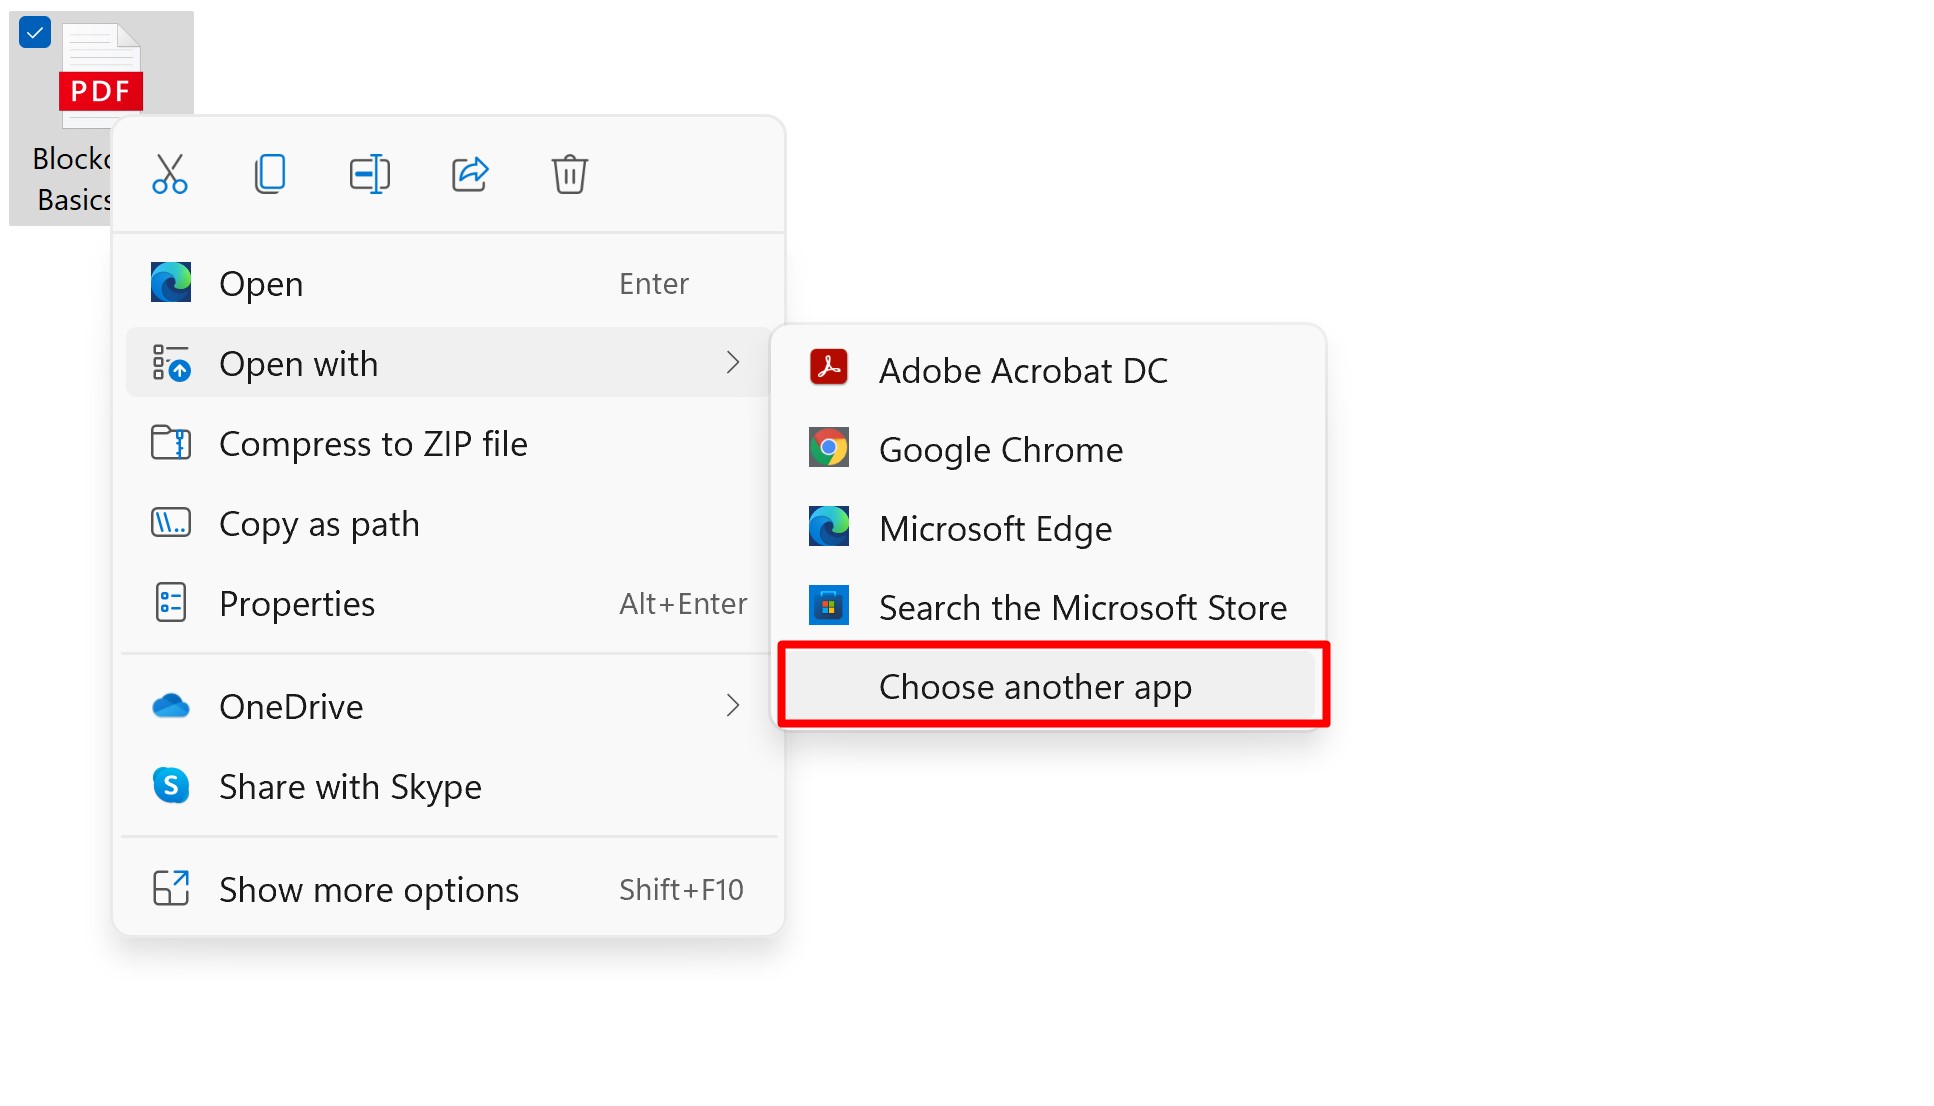Select the PDF file thumbnail
Image resolution: width=1934 pixels, height=1106 pixels.
click(101, 75)
